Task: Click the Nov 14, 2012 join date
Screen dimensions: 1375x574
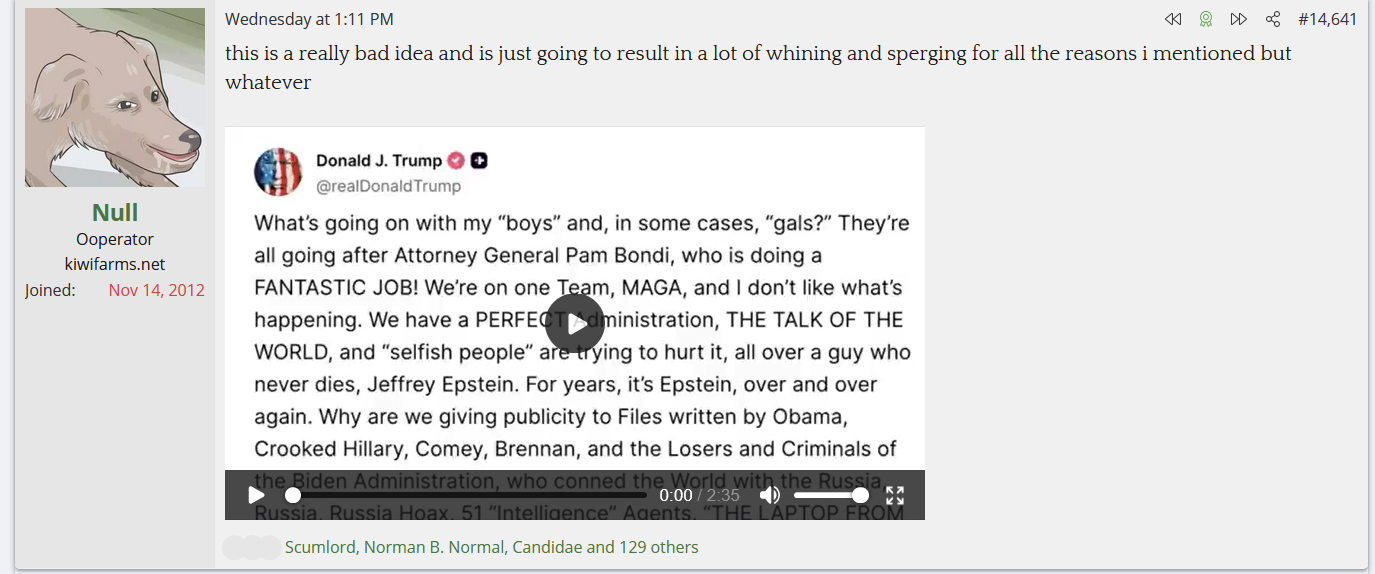Action: (x=156, y=290)
